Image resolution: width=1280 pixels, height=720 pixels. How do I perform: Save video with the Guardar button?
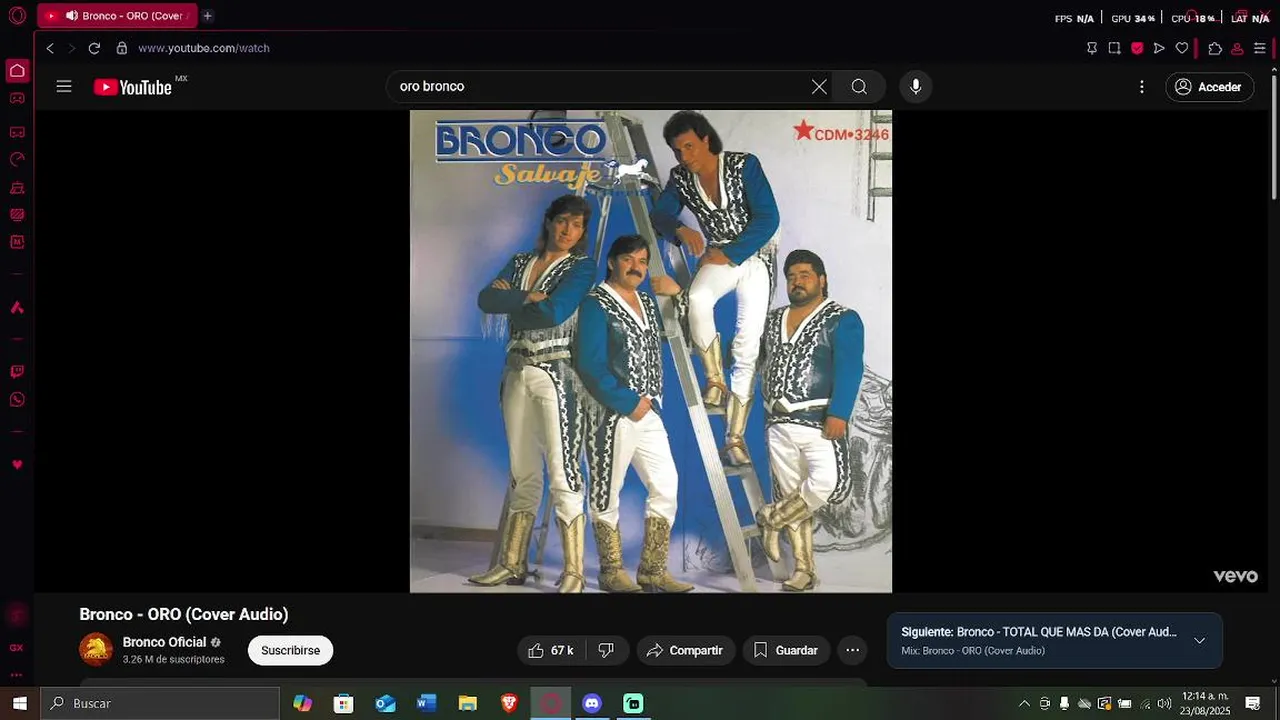(x=786, y=650)
